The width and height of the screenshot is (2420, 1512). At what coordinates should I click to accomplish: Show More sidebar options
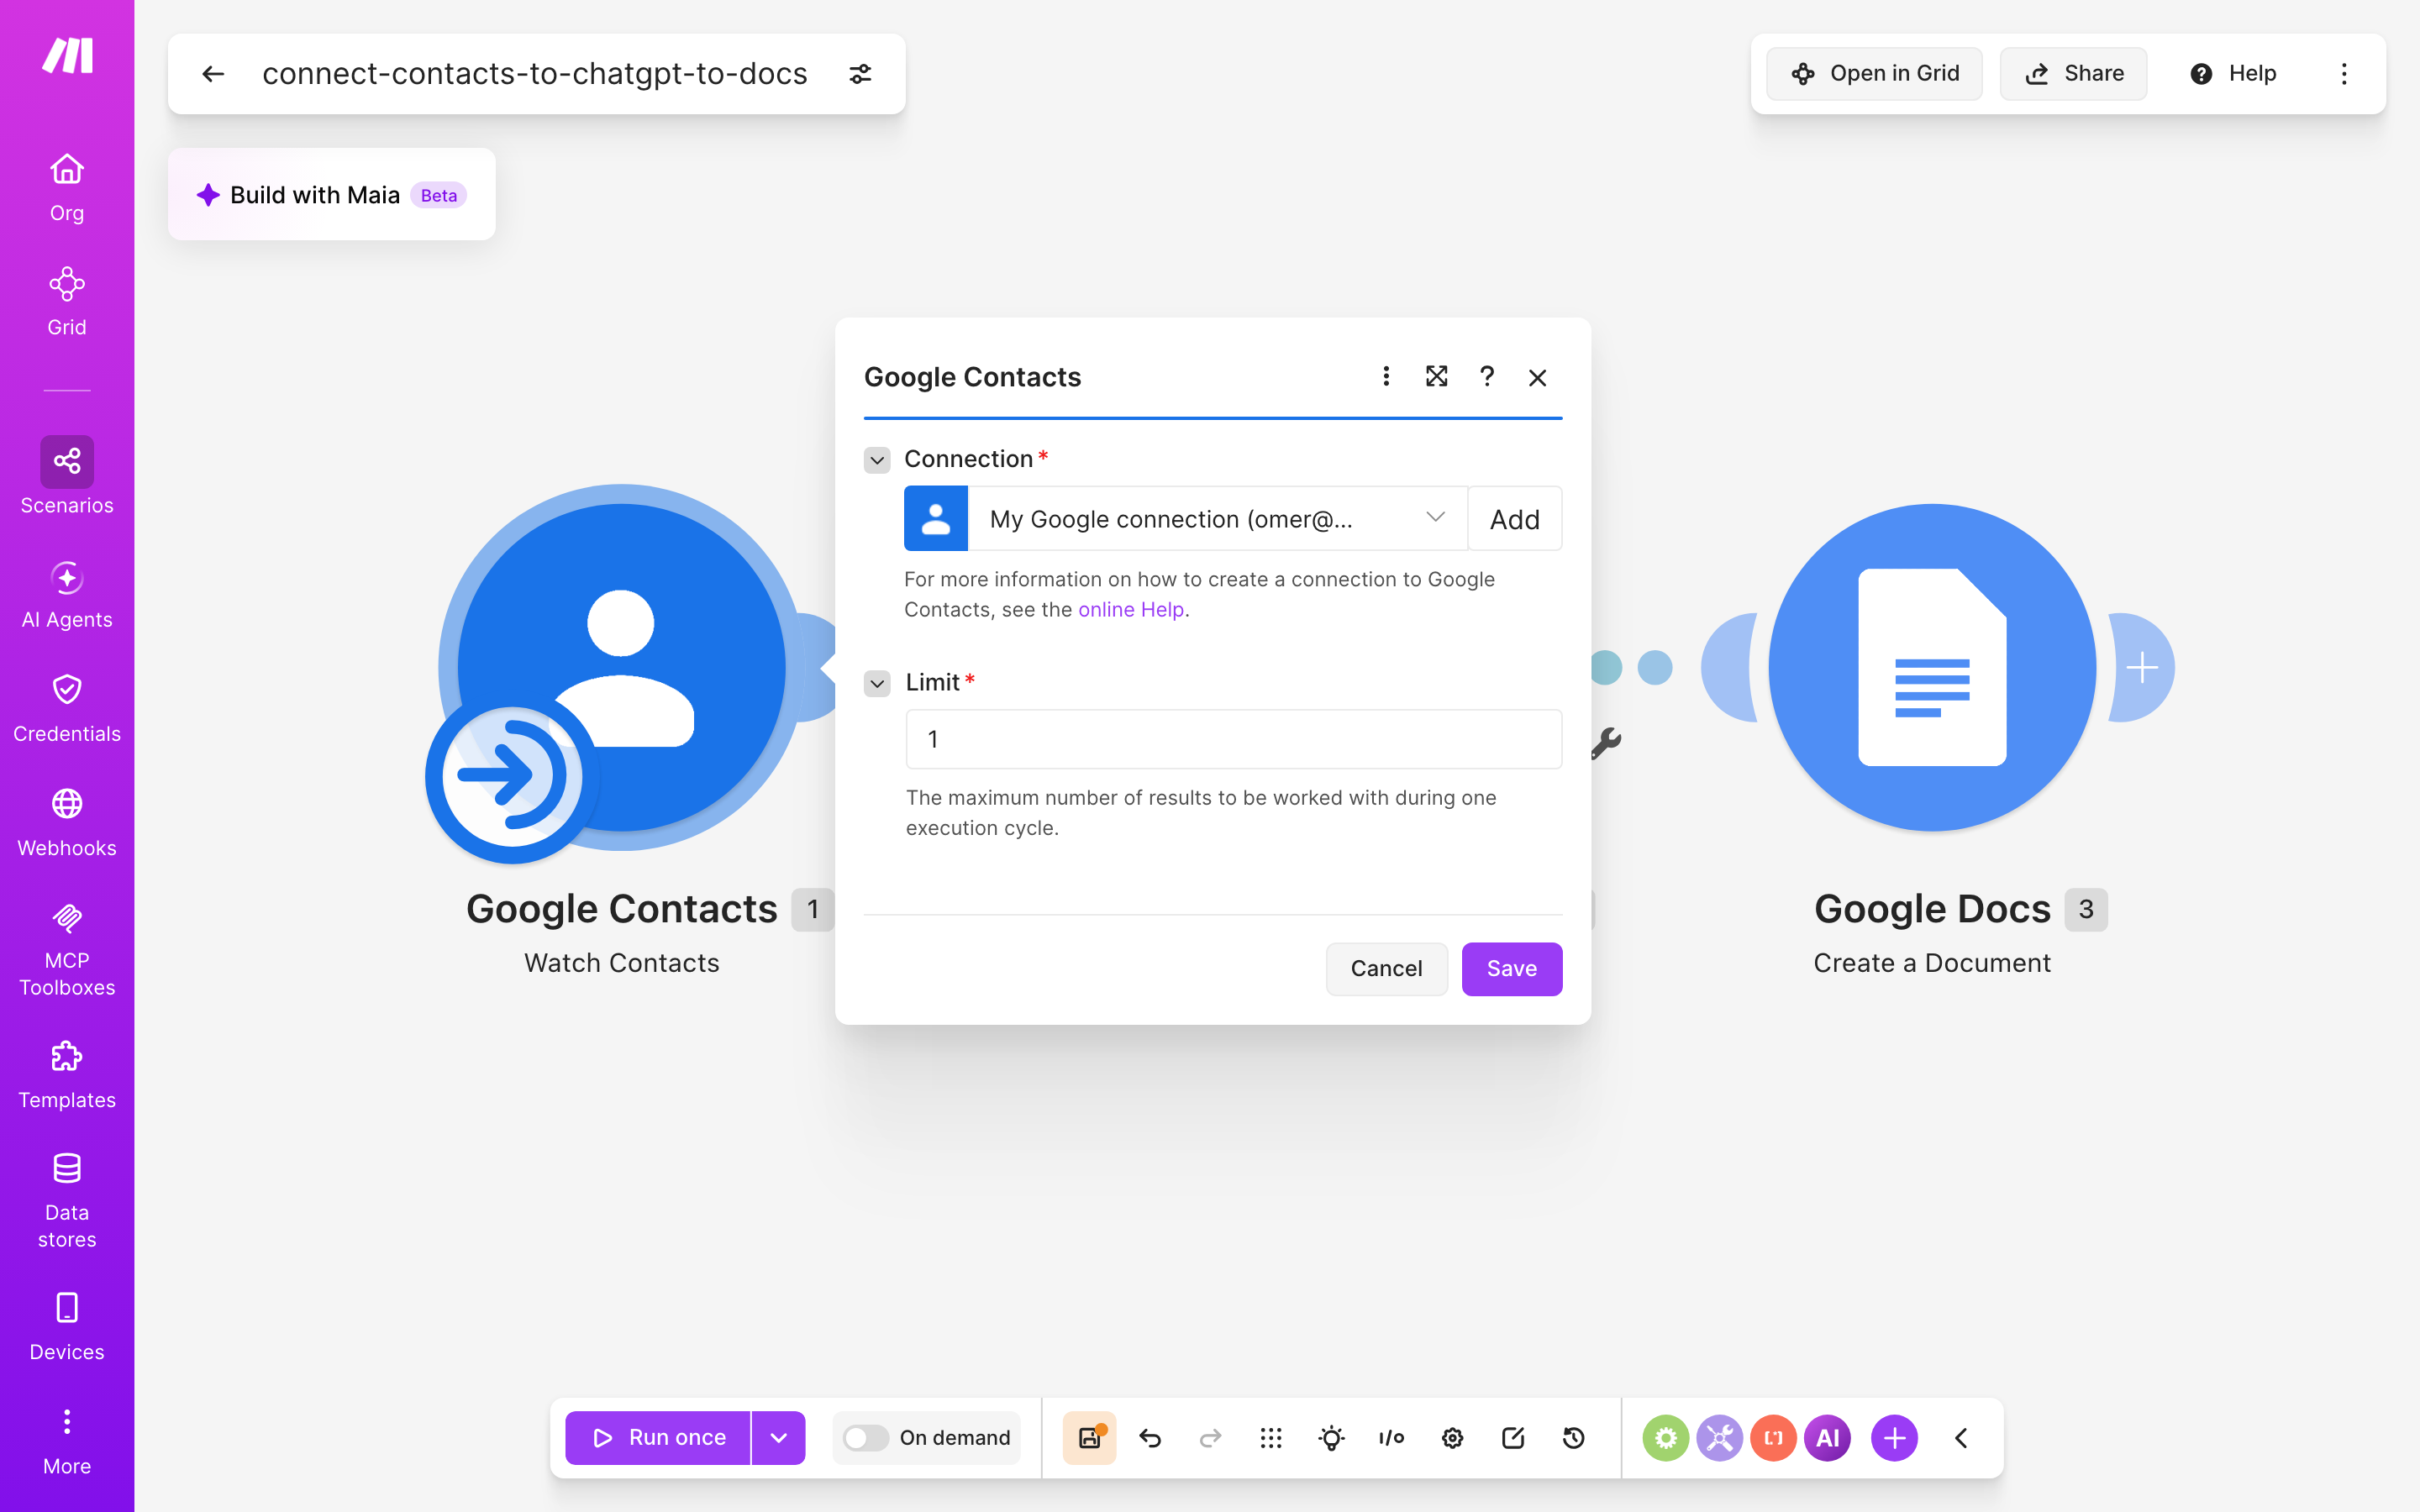pos(67,1441)
